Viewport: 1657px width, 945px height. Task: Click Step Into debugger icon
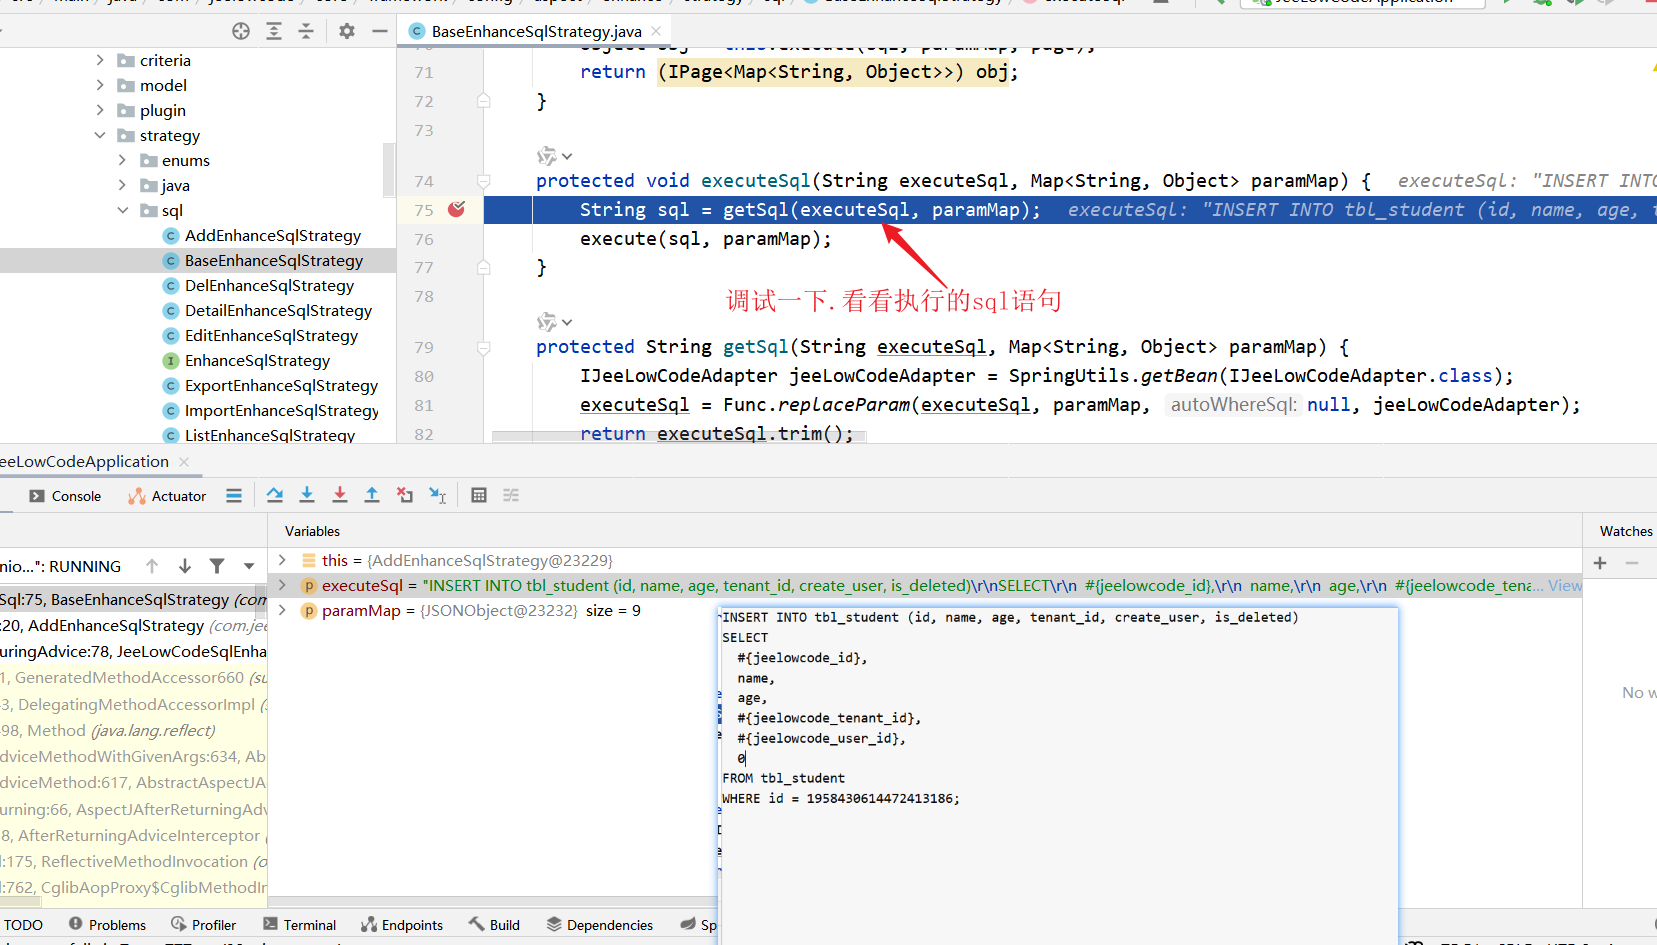point(307,495)
